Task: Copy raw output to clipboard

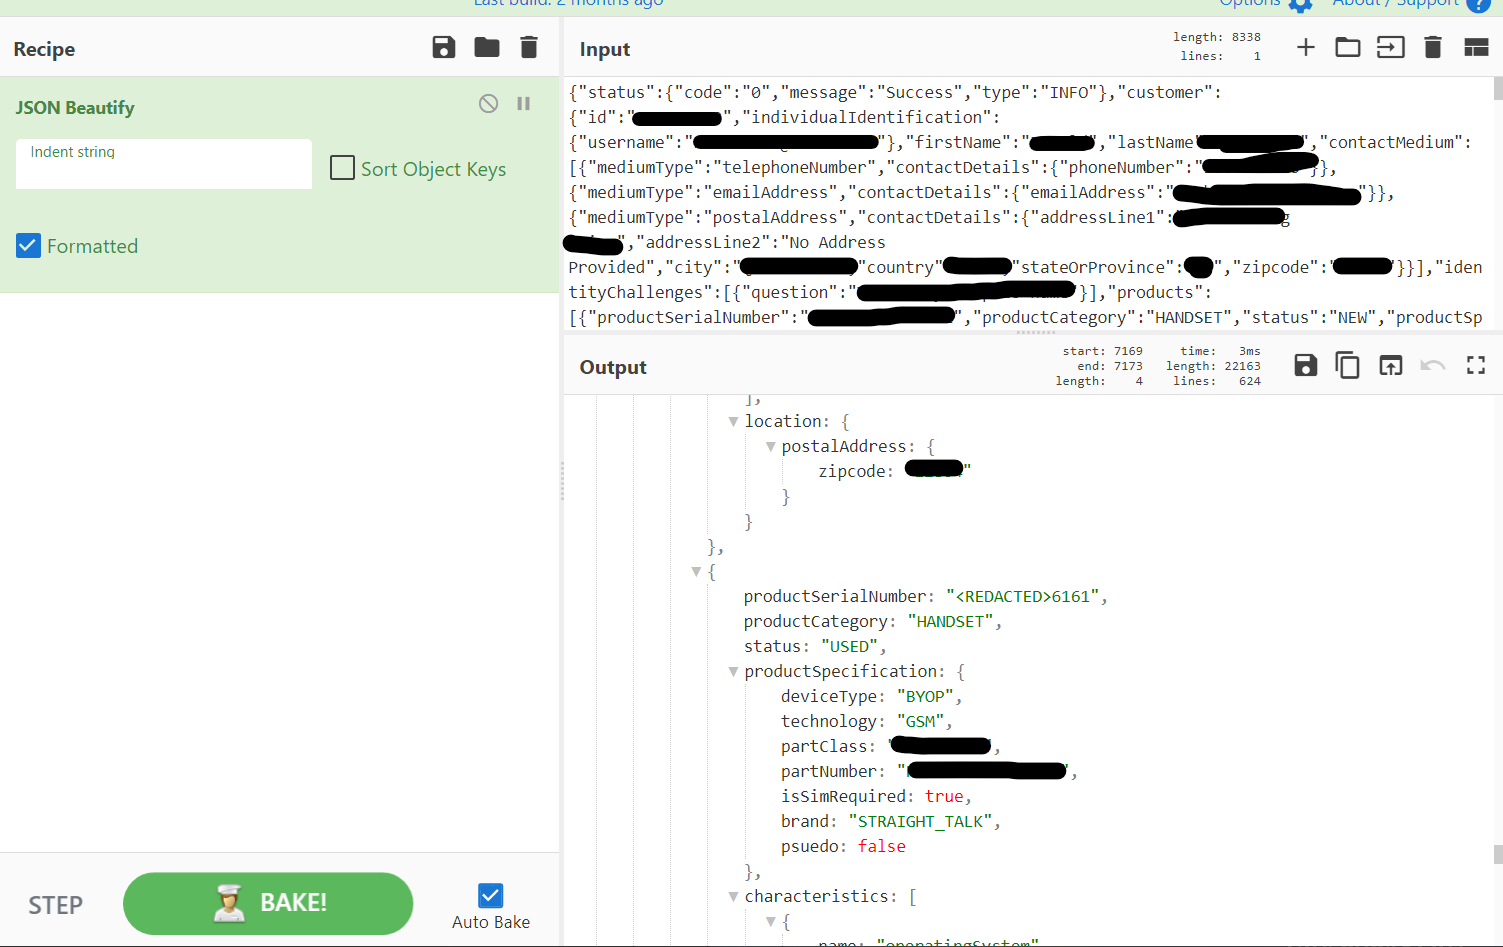Action: pyautogui.click(x=1348, y=365)
